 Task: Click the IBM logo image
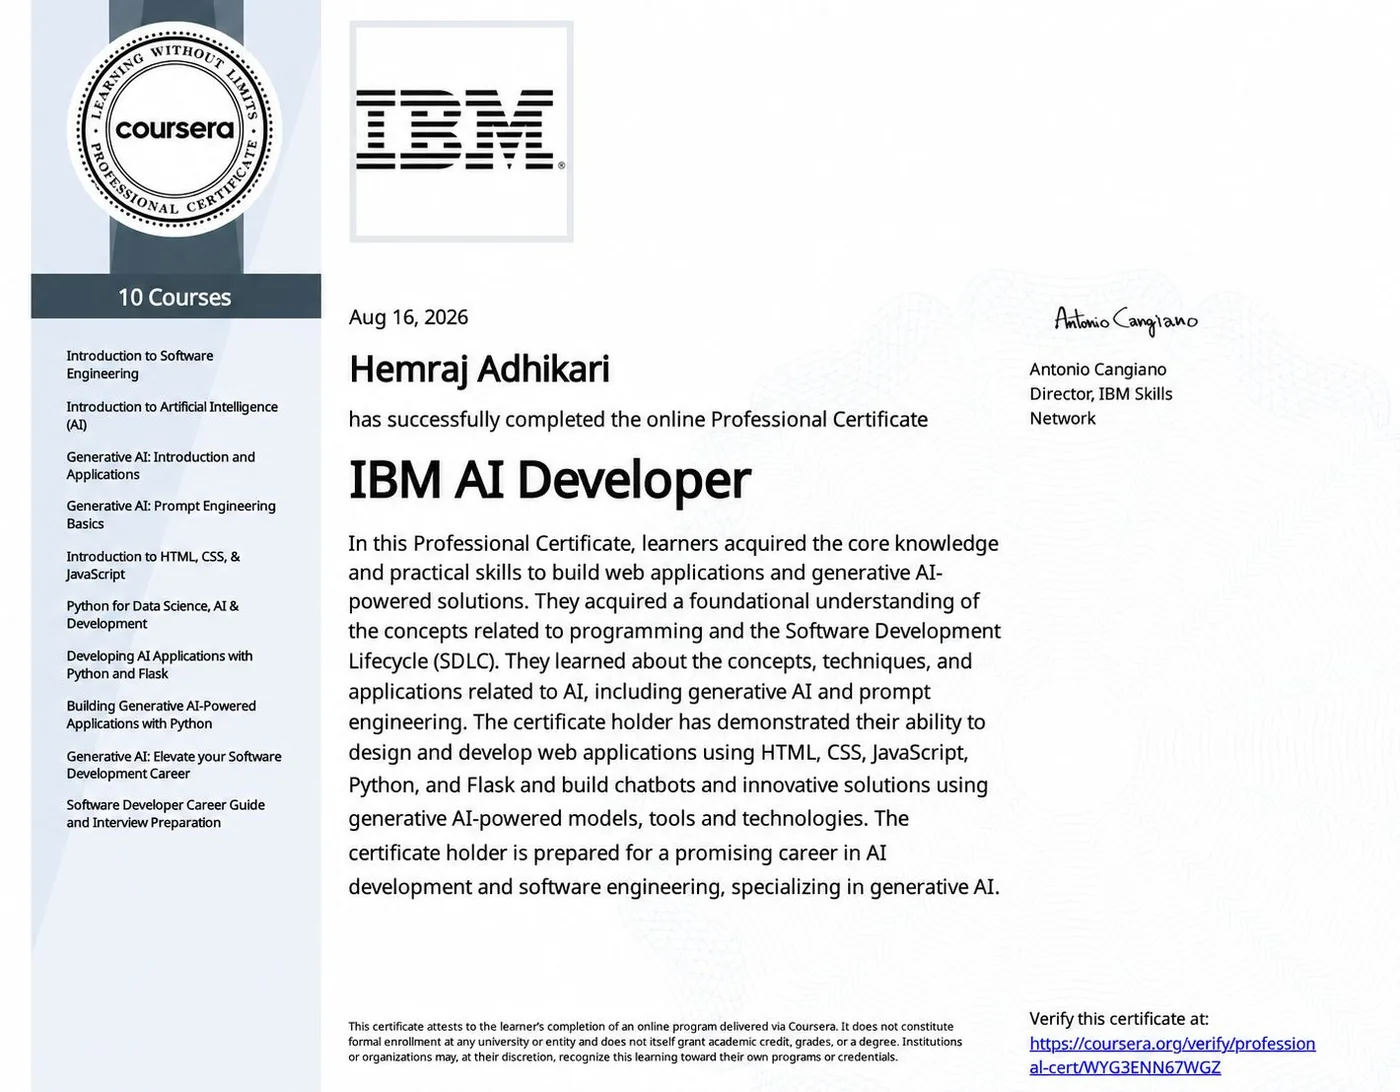click(x=461, y=131)
